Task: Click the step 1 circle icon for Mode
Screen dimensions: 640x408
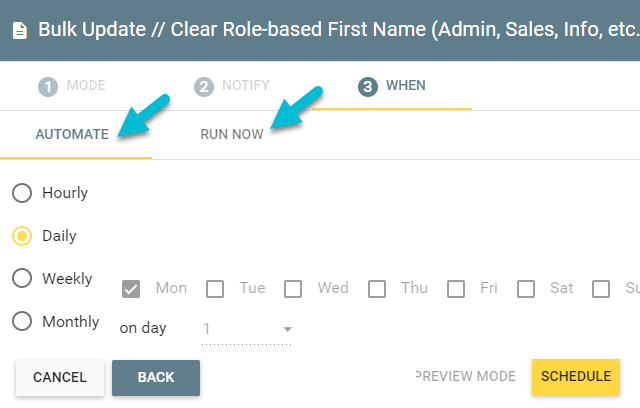Action: pos(48,86)
